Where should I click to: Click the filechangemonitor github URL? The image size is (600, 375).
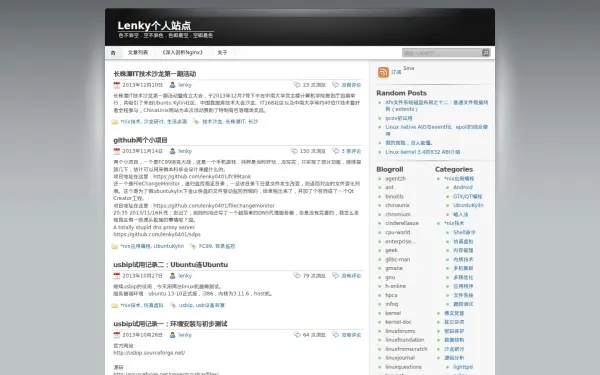pyautogui.click(x=214, y=205)
